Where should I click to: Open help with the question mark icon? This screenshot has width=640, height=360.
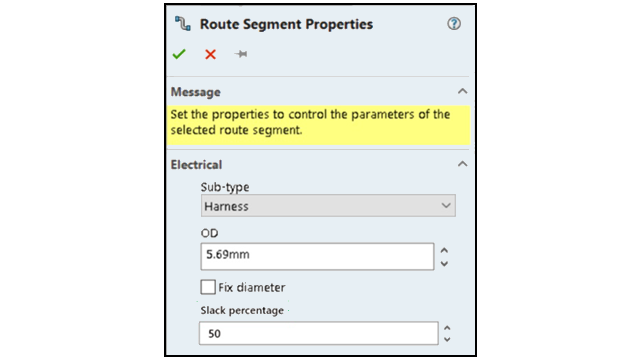click(454, 24)
